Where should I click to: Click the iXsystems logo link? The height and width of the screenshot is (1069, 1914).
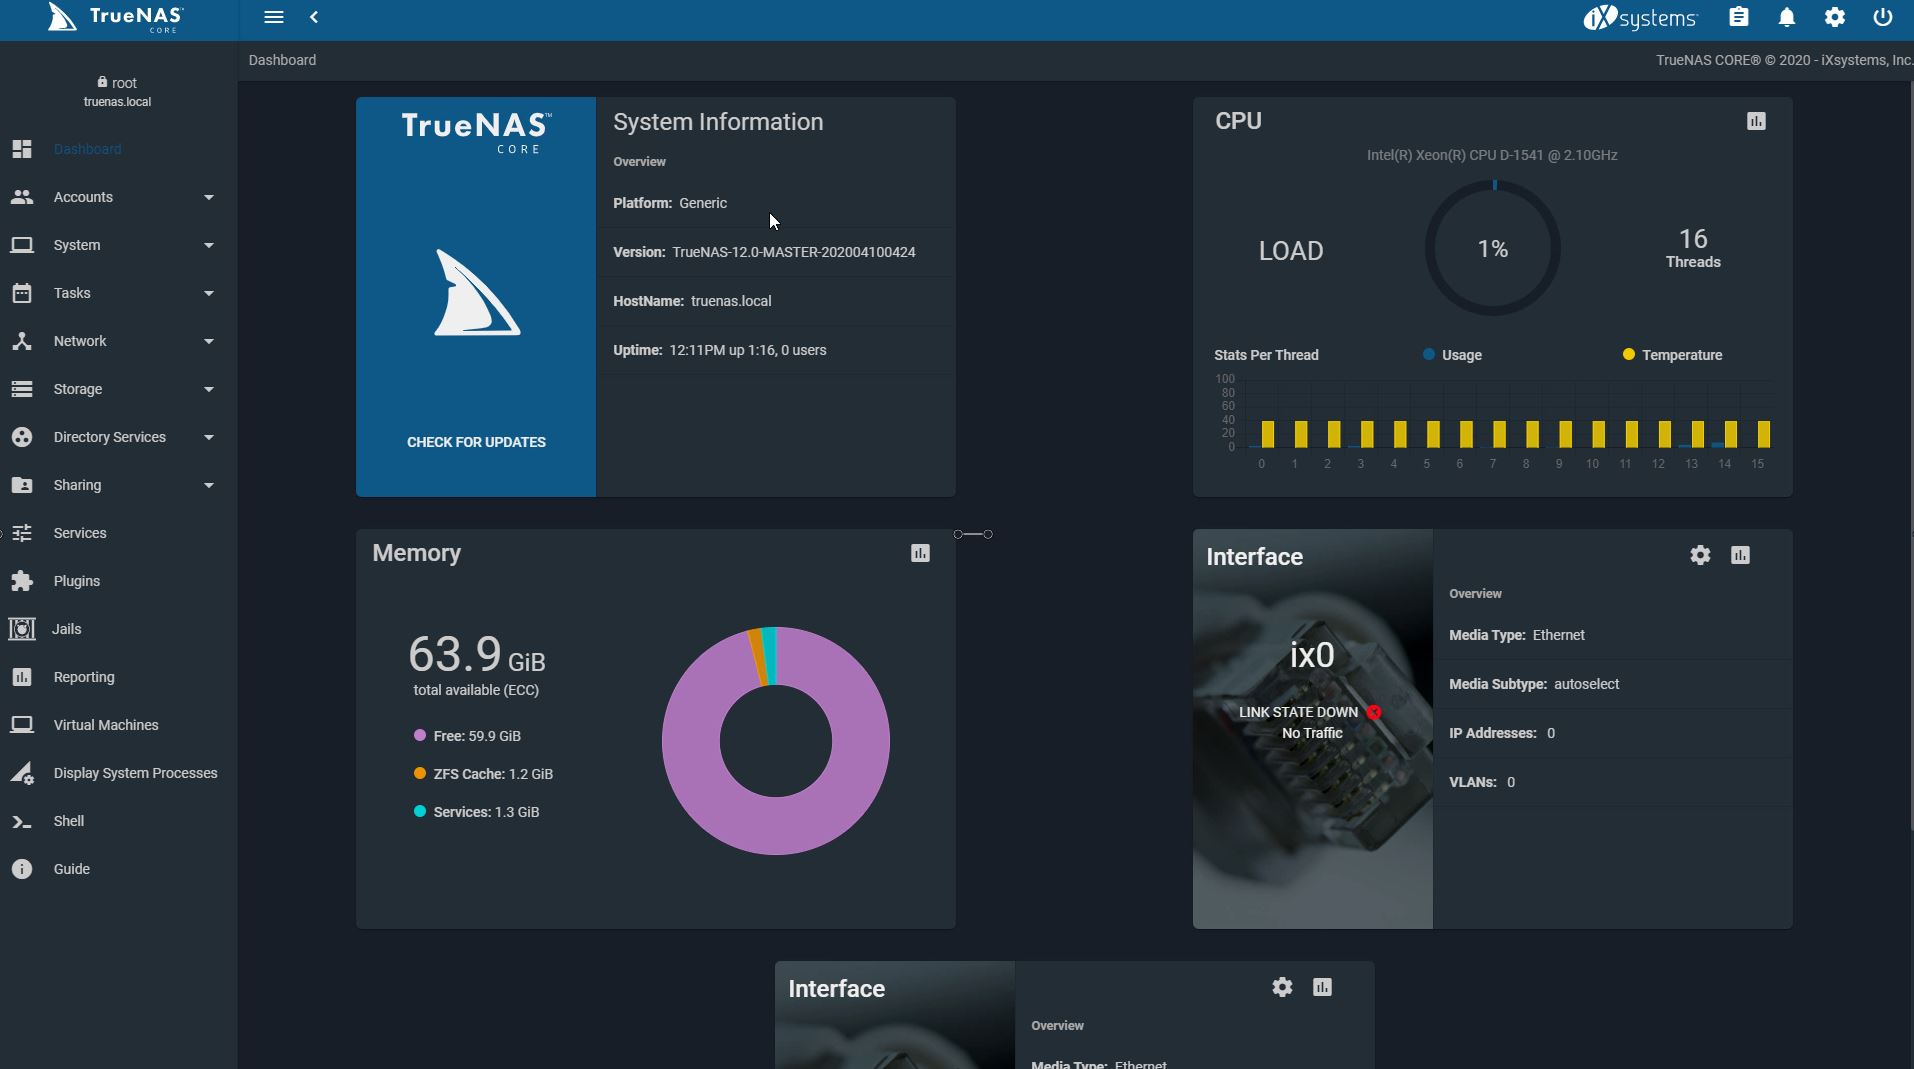[x=1640, y=18]
